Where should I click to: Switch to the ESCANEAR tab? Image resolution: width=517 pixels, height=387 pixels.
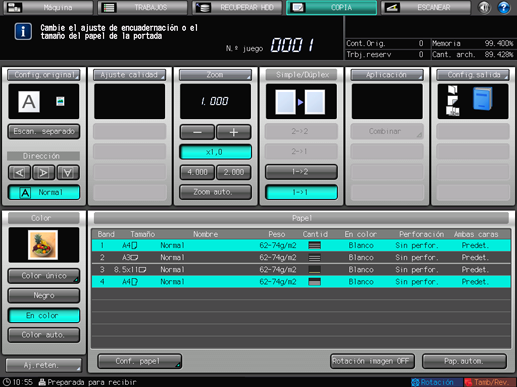(426, 7)
